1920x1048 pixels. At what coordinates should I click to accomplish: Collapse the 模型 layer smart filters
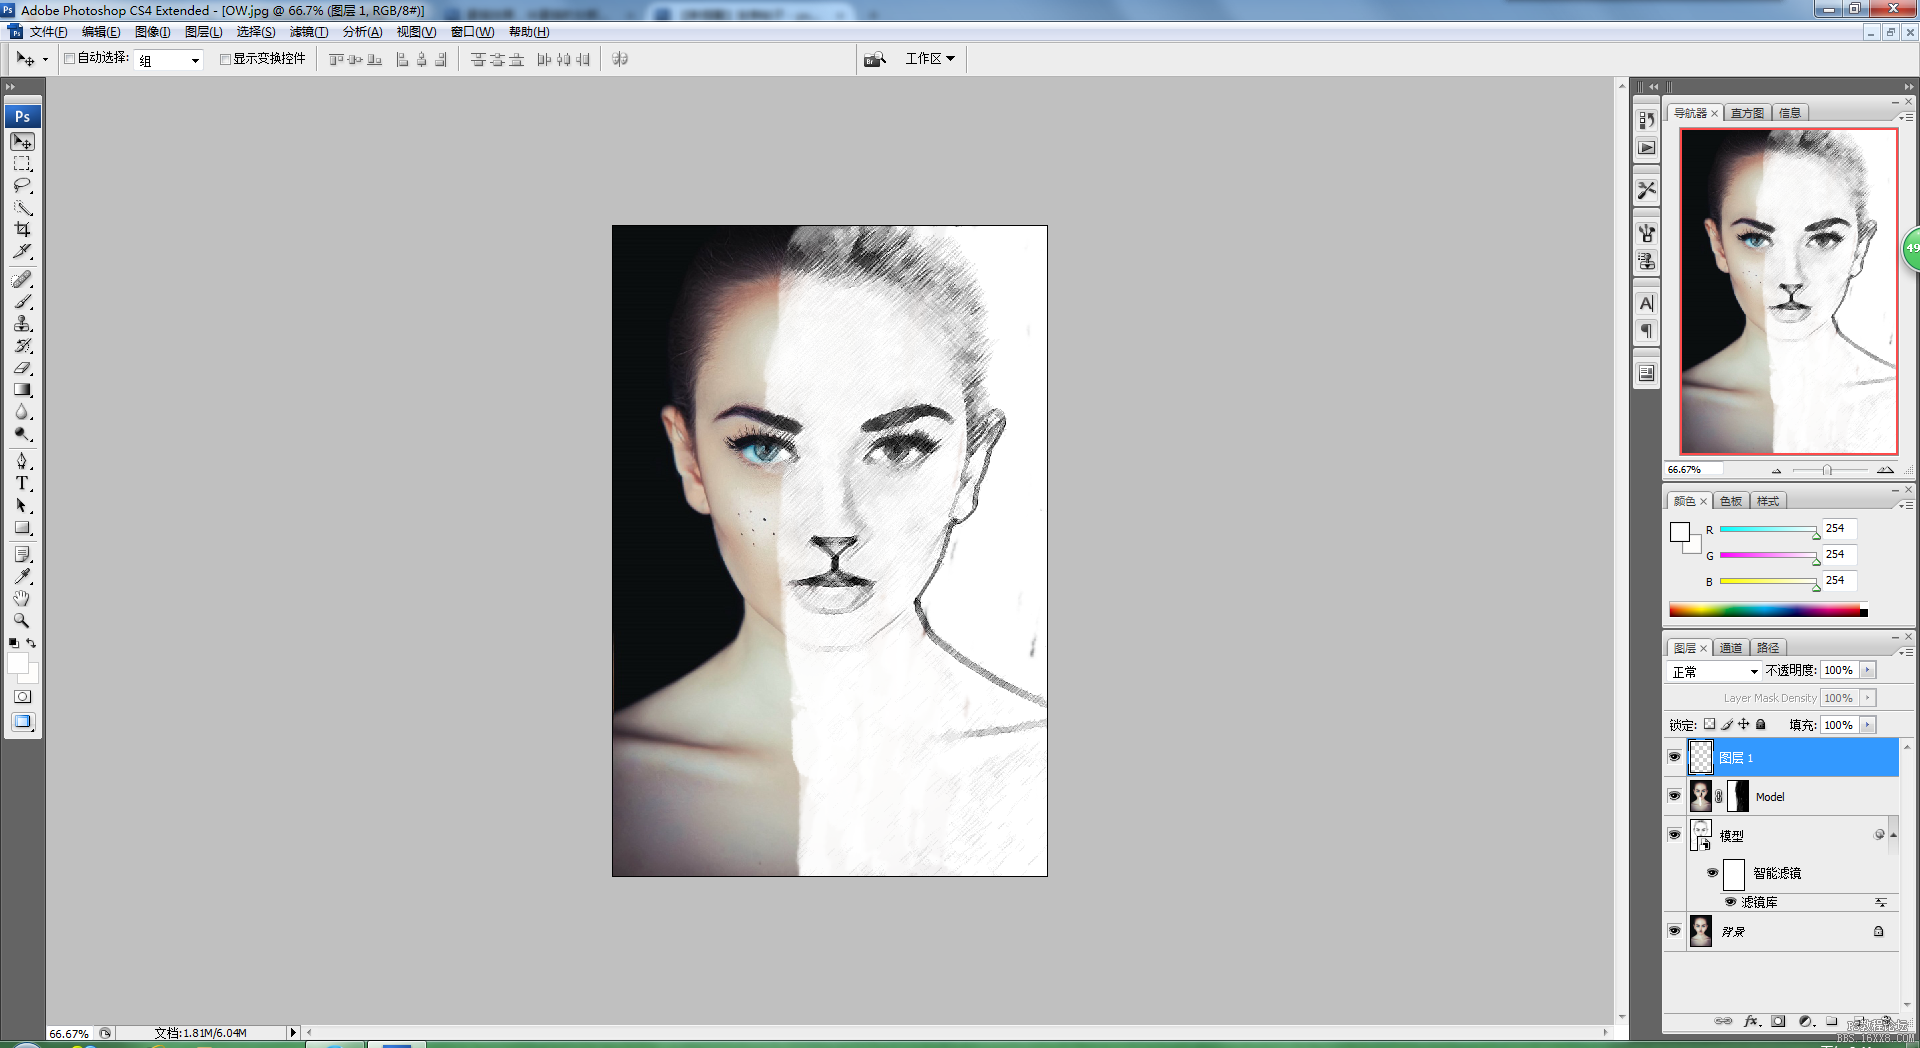[1893, 834]
